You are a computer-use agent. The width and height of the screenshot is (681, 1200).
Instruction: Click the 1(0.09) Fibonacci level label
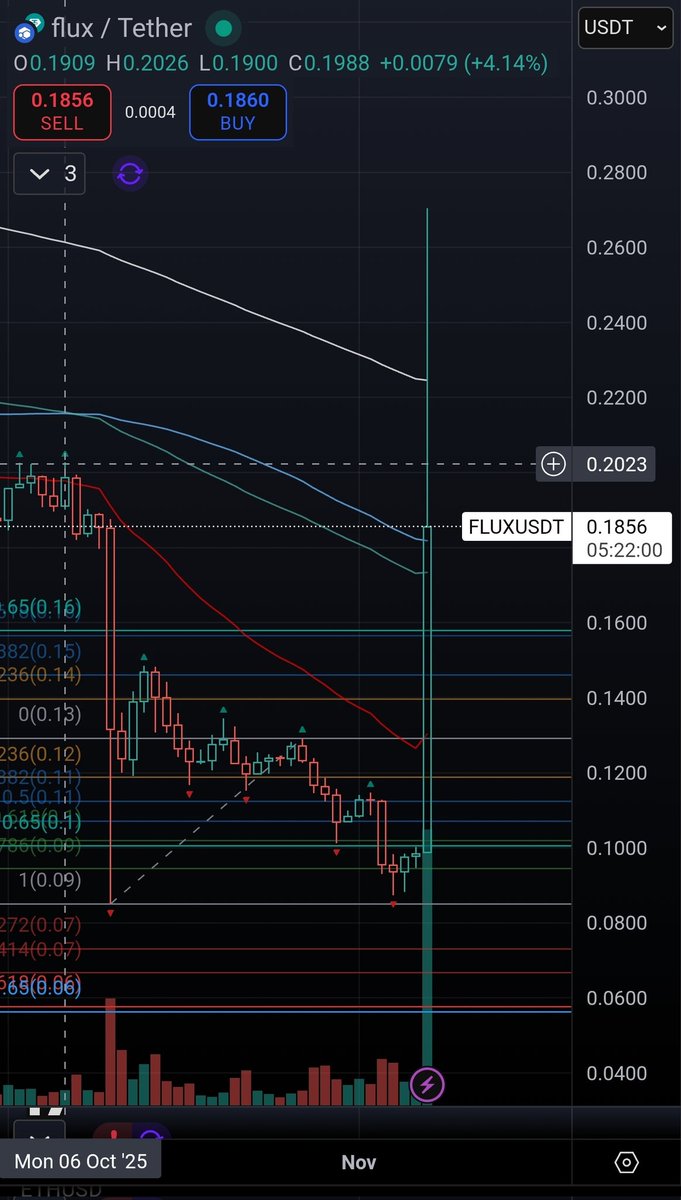coord(49,881)
